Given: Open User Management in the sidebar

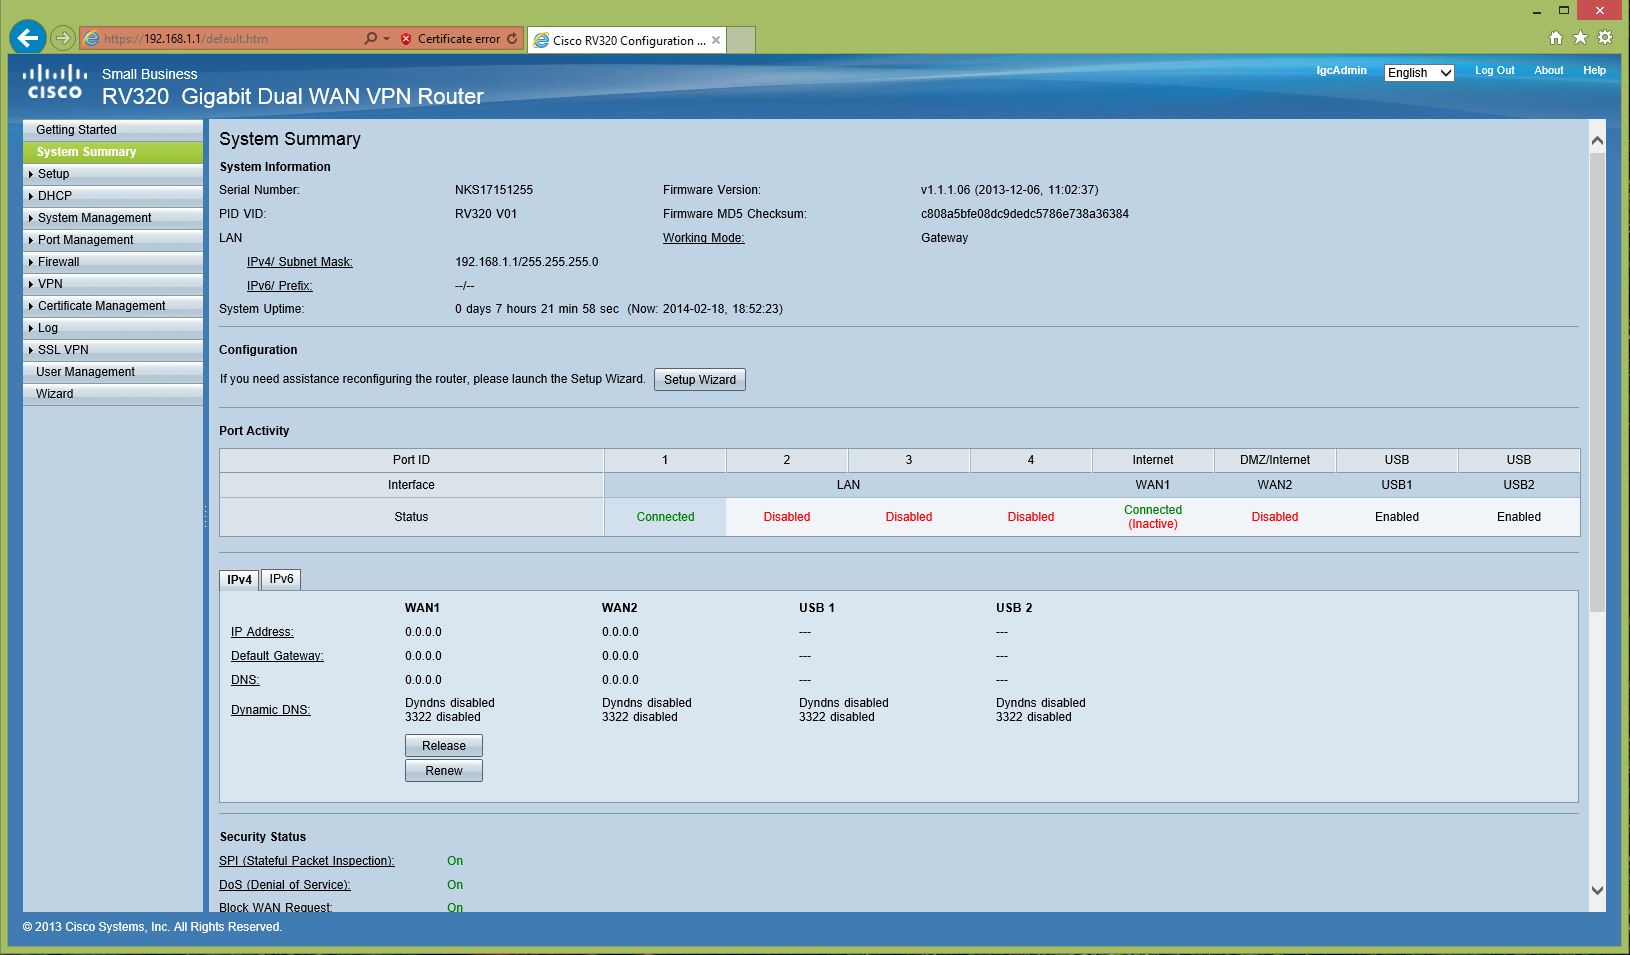Looking at the screenshot, I should point(113,372).
